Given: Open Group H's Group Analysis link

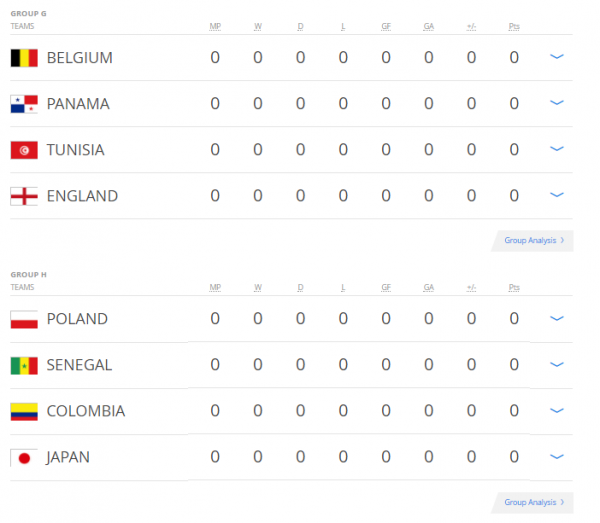Looking at the screenshot, I should coord(533,503).
